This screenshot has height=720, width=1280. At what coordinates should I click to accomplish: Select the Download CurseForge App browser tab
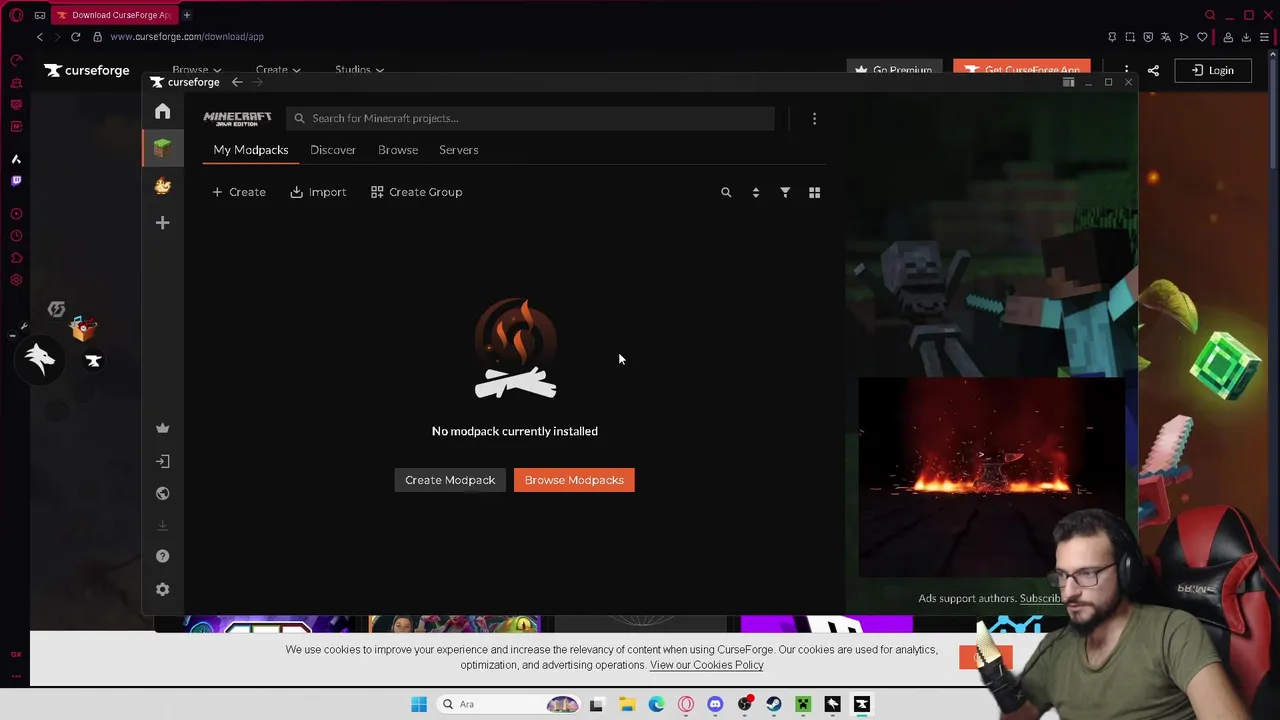click(113, 15)
